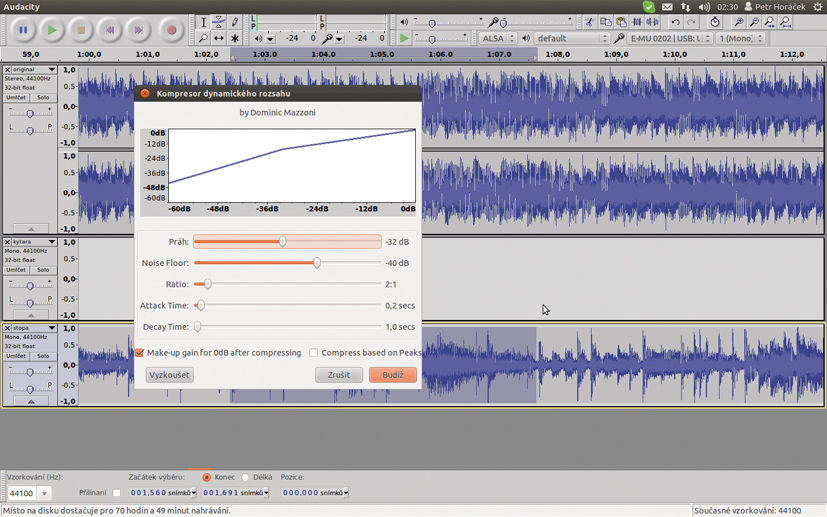Select the Multi-tool asterisk
Screen dimensions: 827x517
point(235,38)
